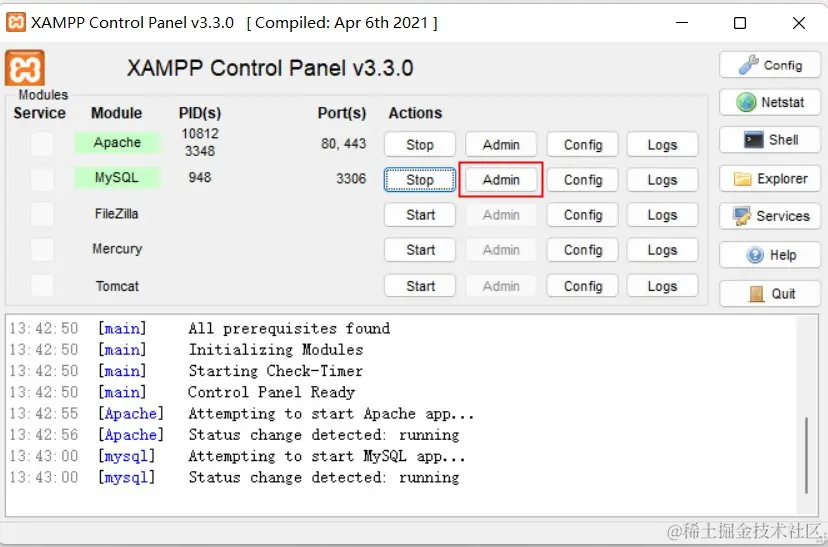This screenshot has width=828, height=547.
Task: Click log line 'Initializing Modules'
Action: 276,349
